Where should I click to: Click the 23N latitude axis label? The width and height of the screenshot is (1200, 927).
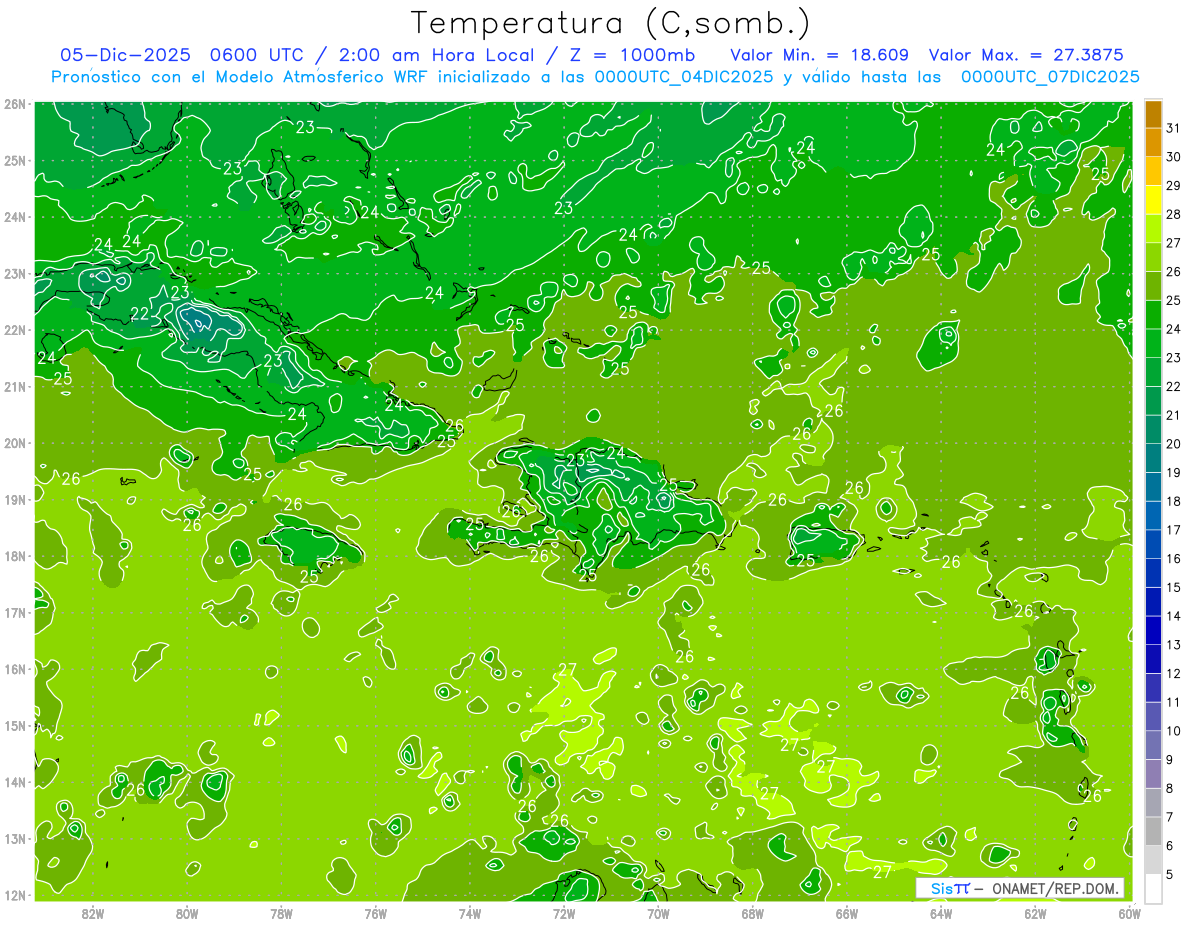15,273
